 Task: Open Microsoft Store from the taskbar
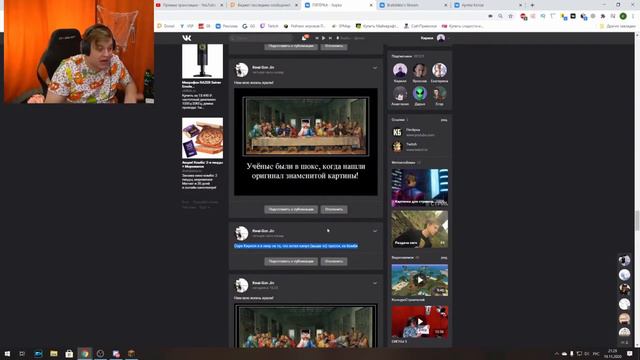[x=69, y=353]
